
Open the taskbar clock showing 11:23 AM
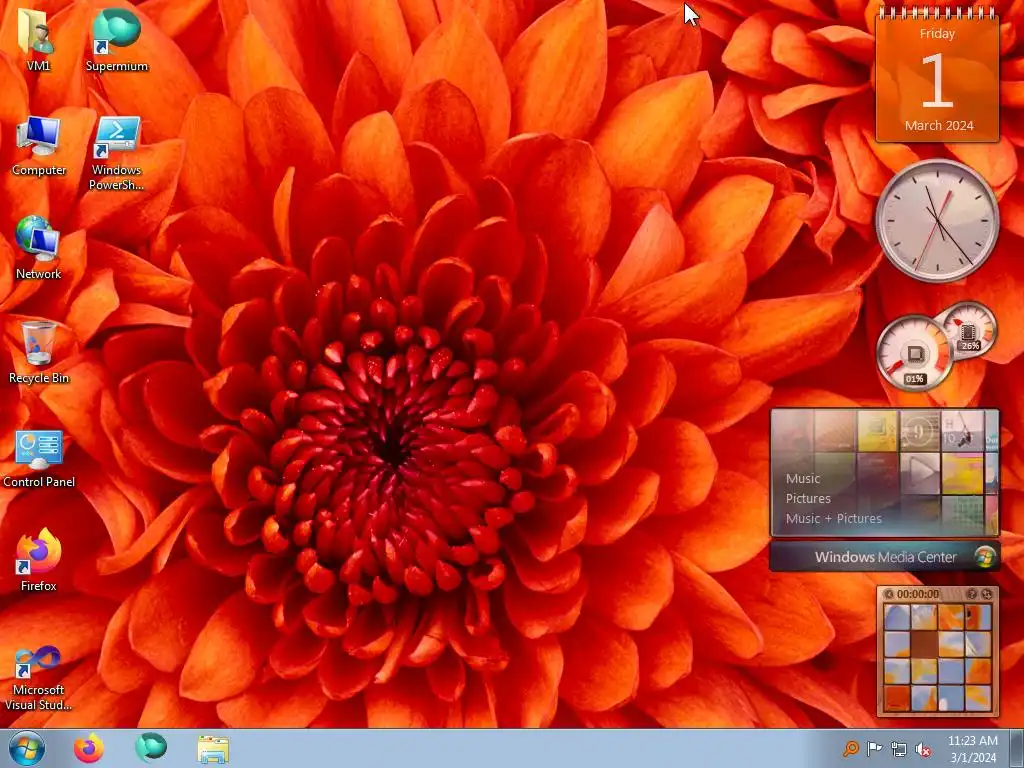point(973,749)
